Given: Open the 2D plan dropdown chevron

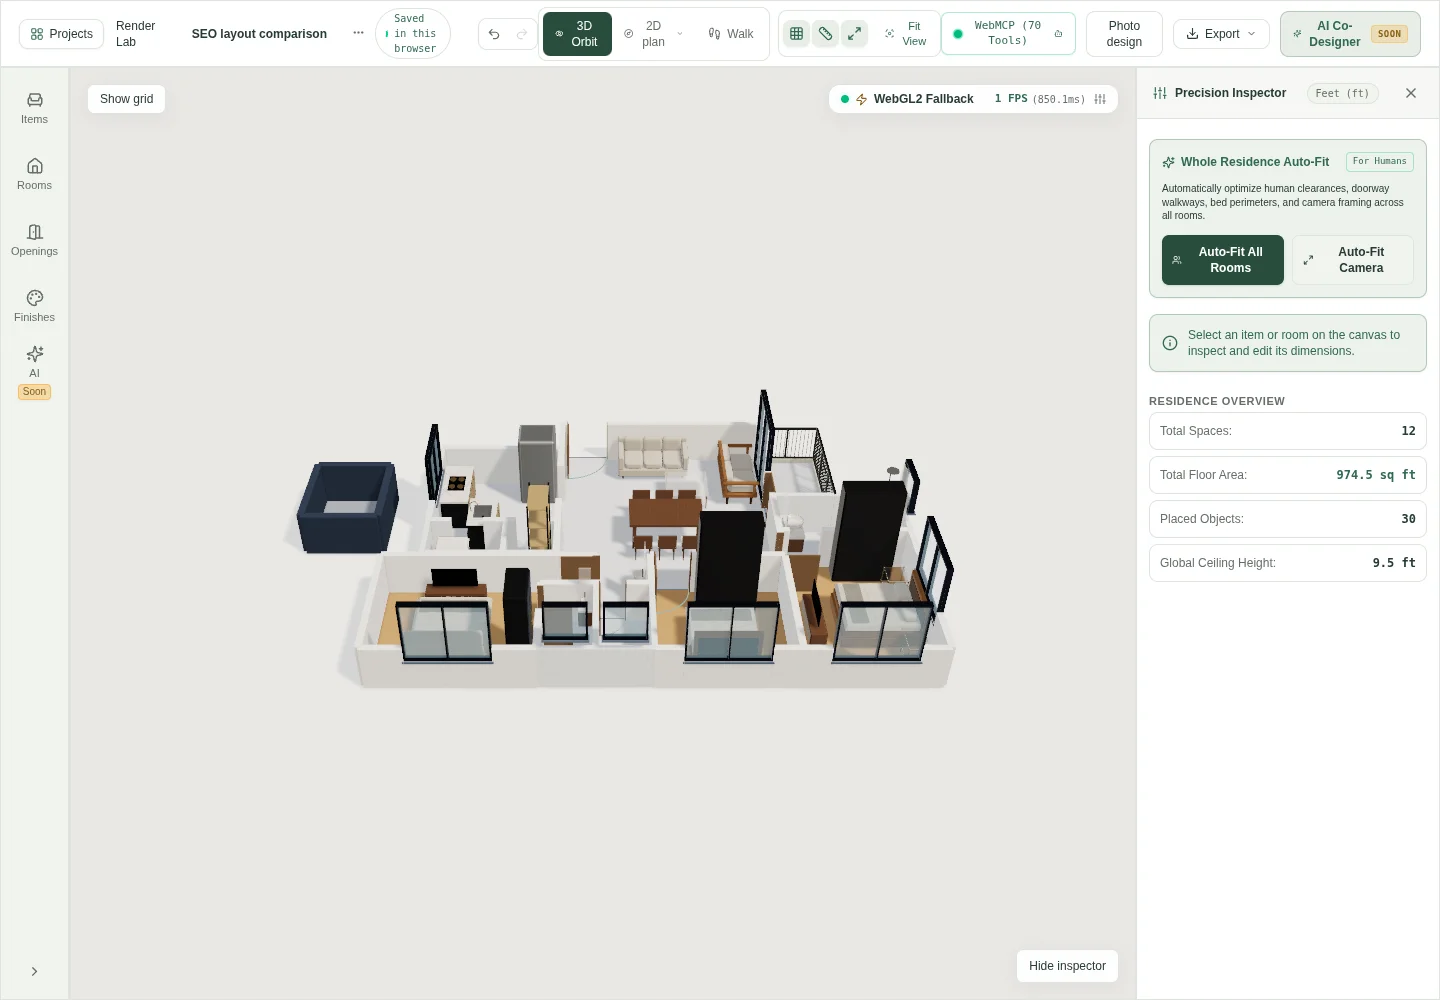Looking at the screenshot, I should [680, 34].
